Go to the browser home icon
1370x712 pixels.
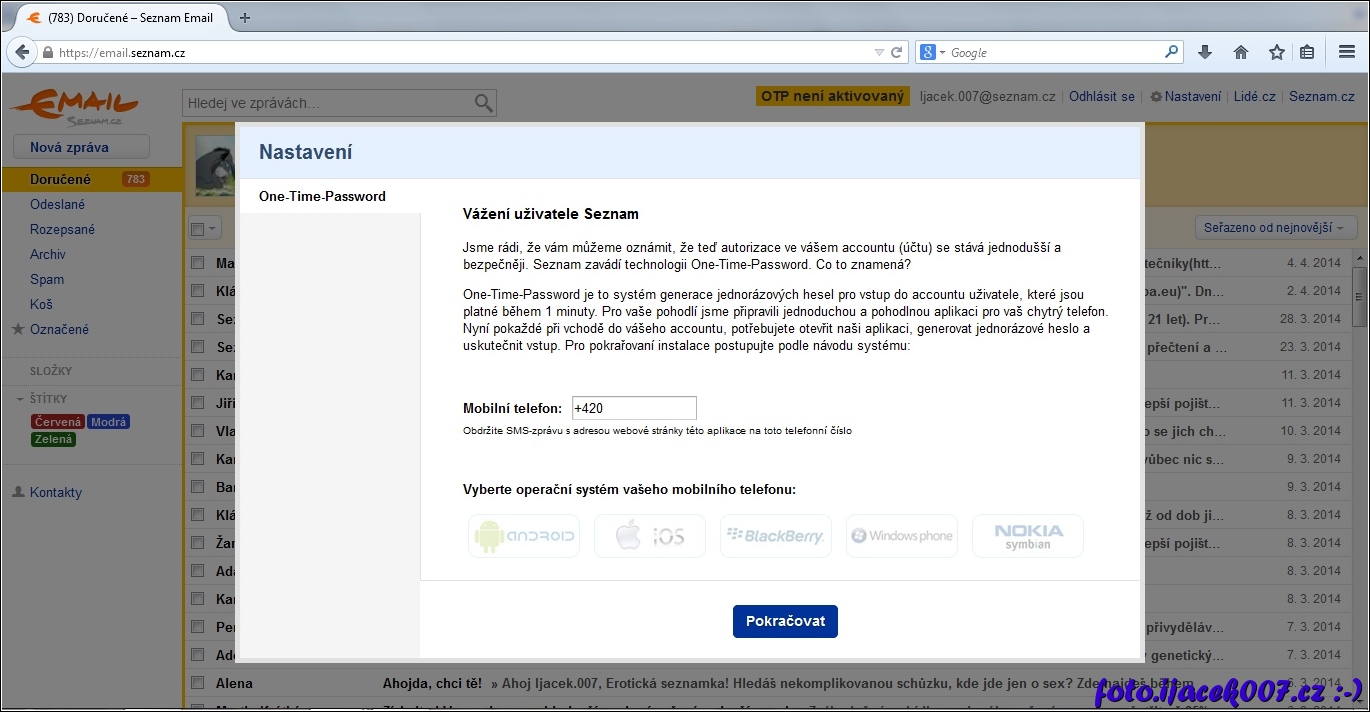pos(1241,52)
